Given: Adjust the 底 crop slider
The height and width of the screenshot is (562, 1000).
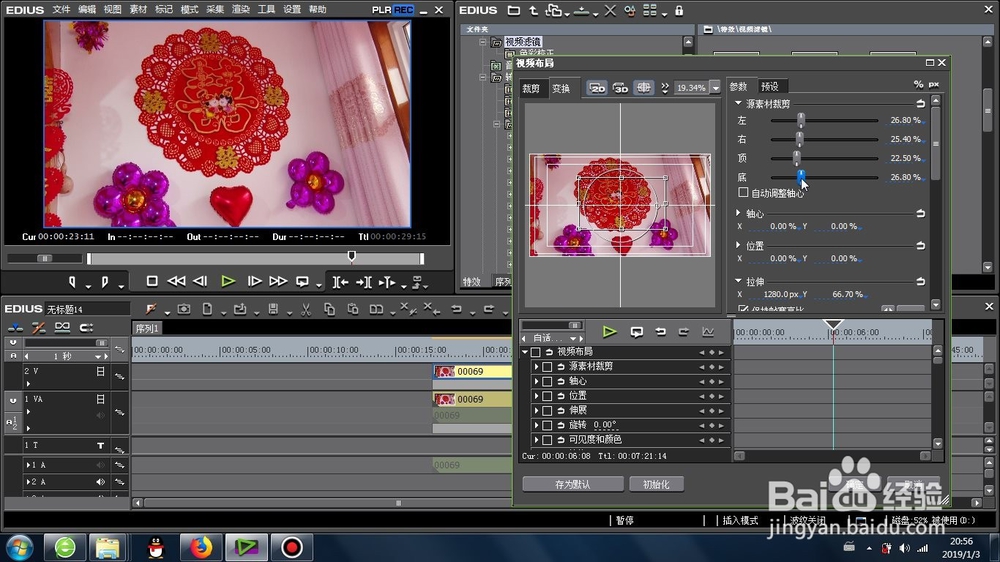Looking at the screenshot, I should click(801, 176).
